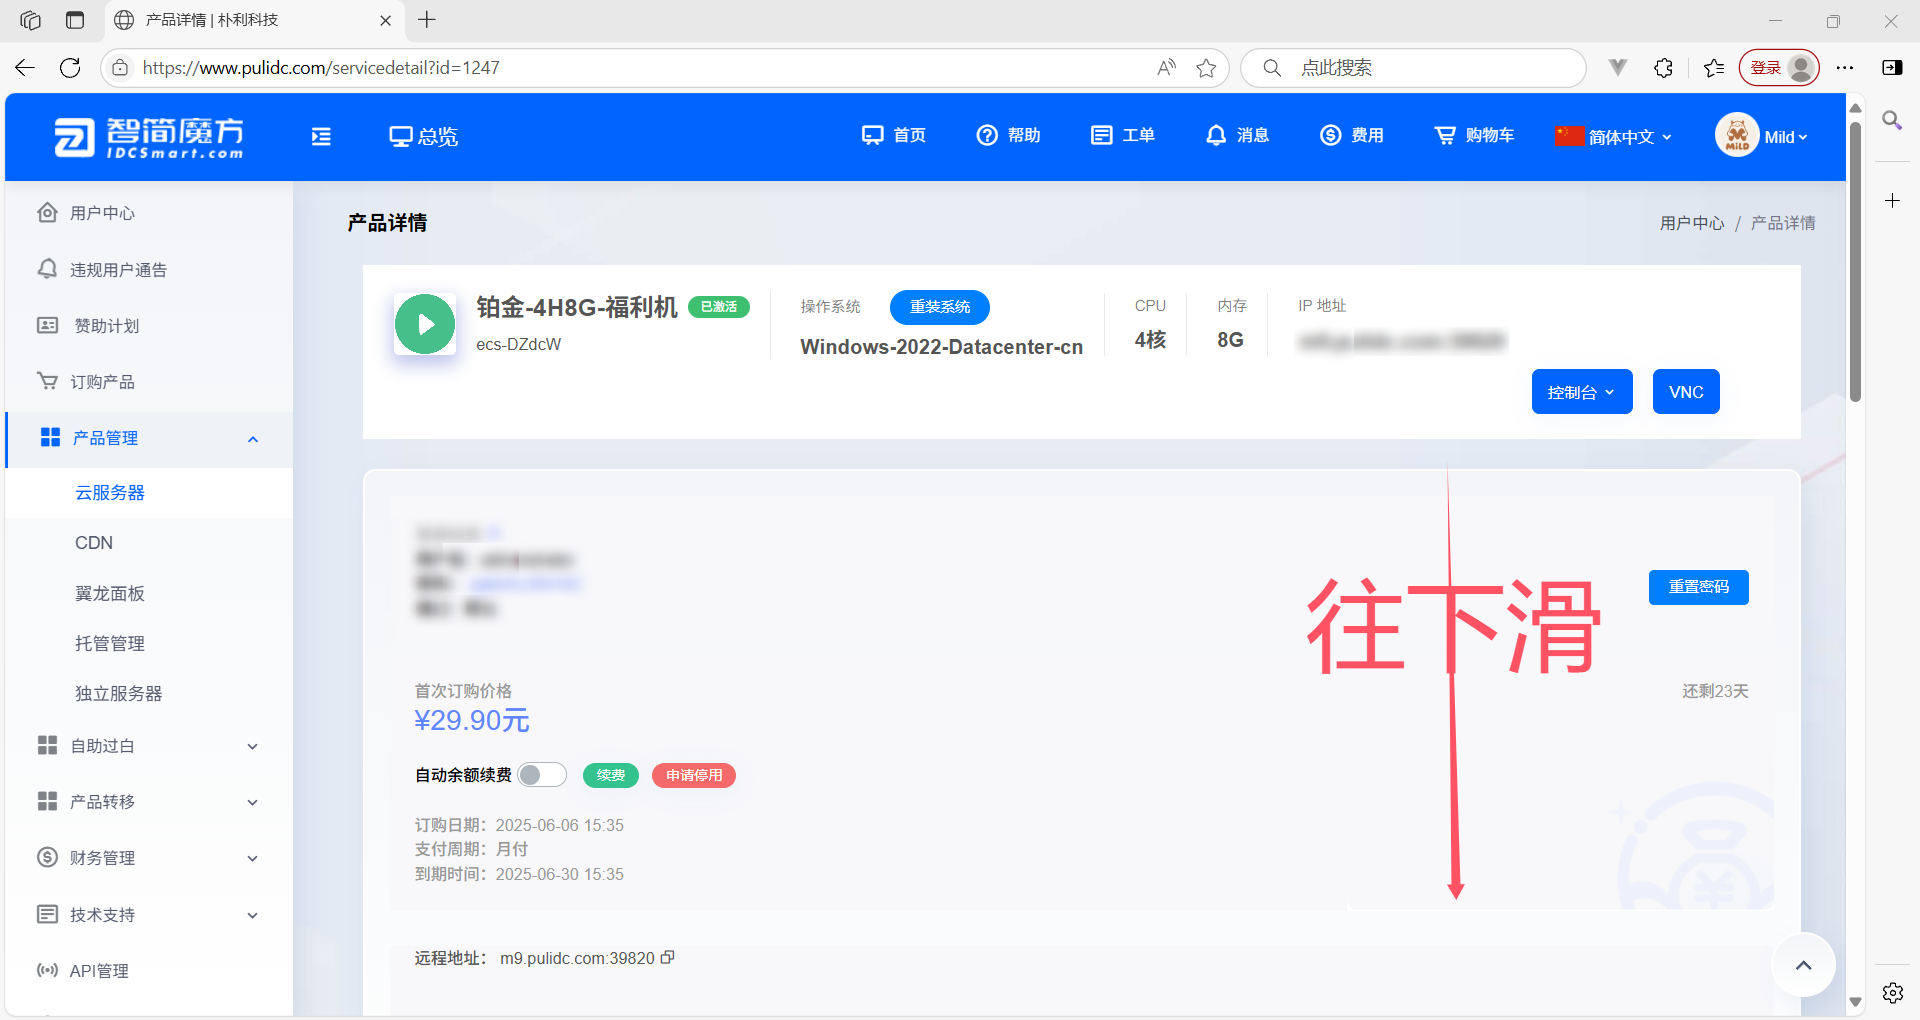View site info lock icon
Image resolution: width=1920 pixels, height=1020 pixels.
(x=120, y=68)
